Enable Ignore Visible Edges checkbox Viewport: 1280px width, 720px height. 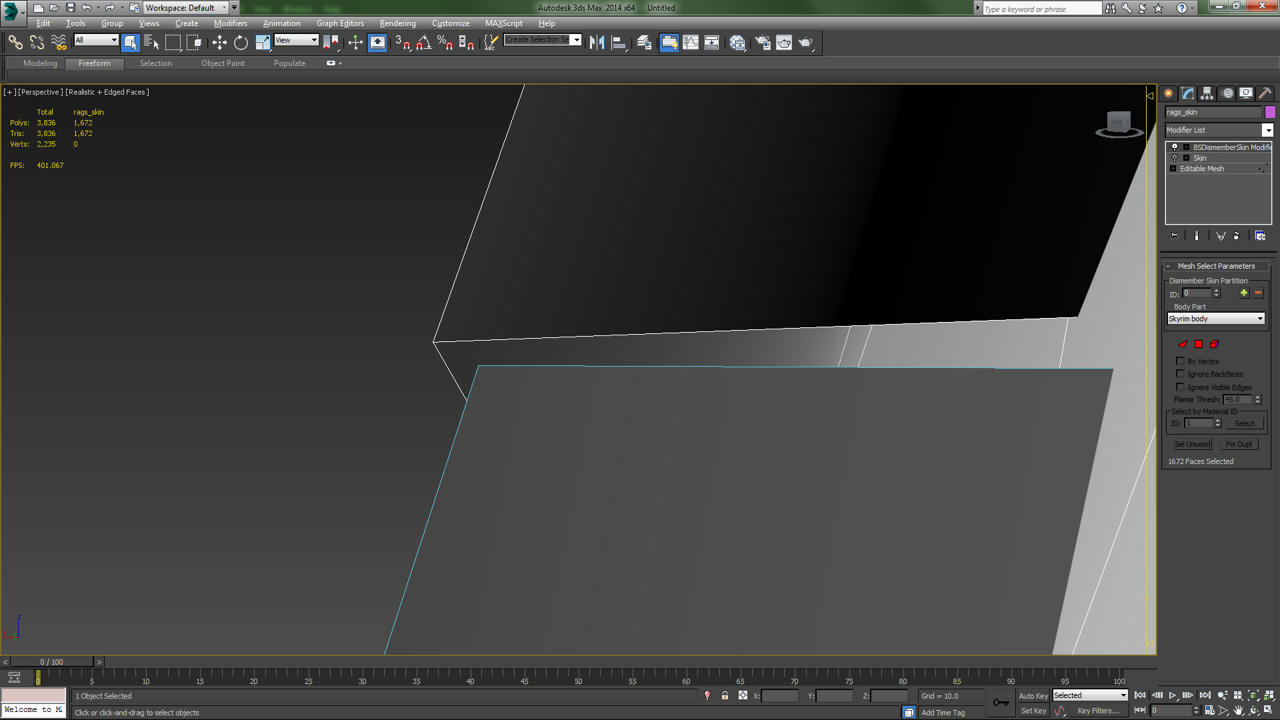click(1180, 387)
